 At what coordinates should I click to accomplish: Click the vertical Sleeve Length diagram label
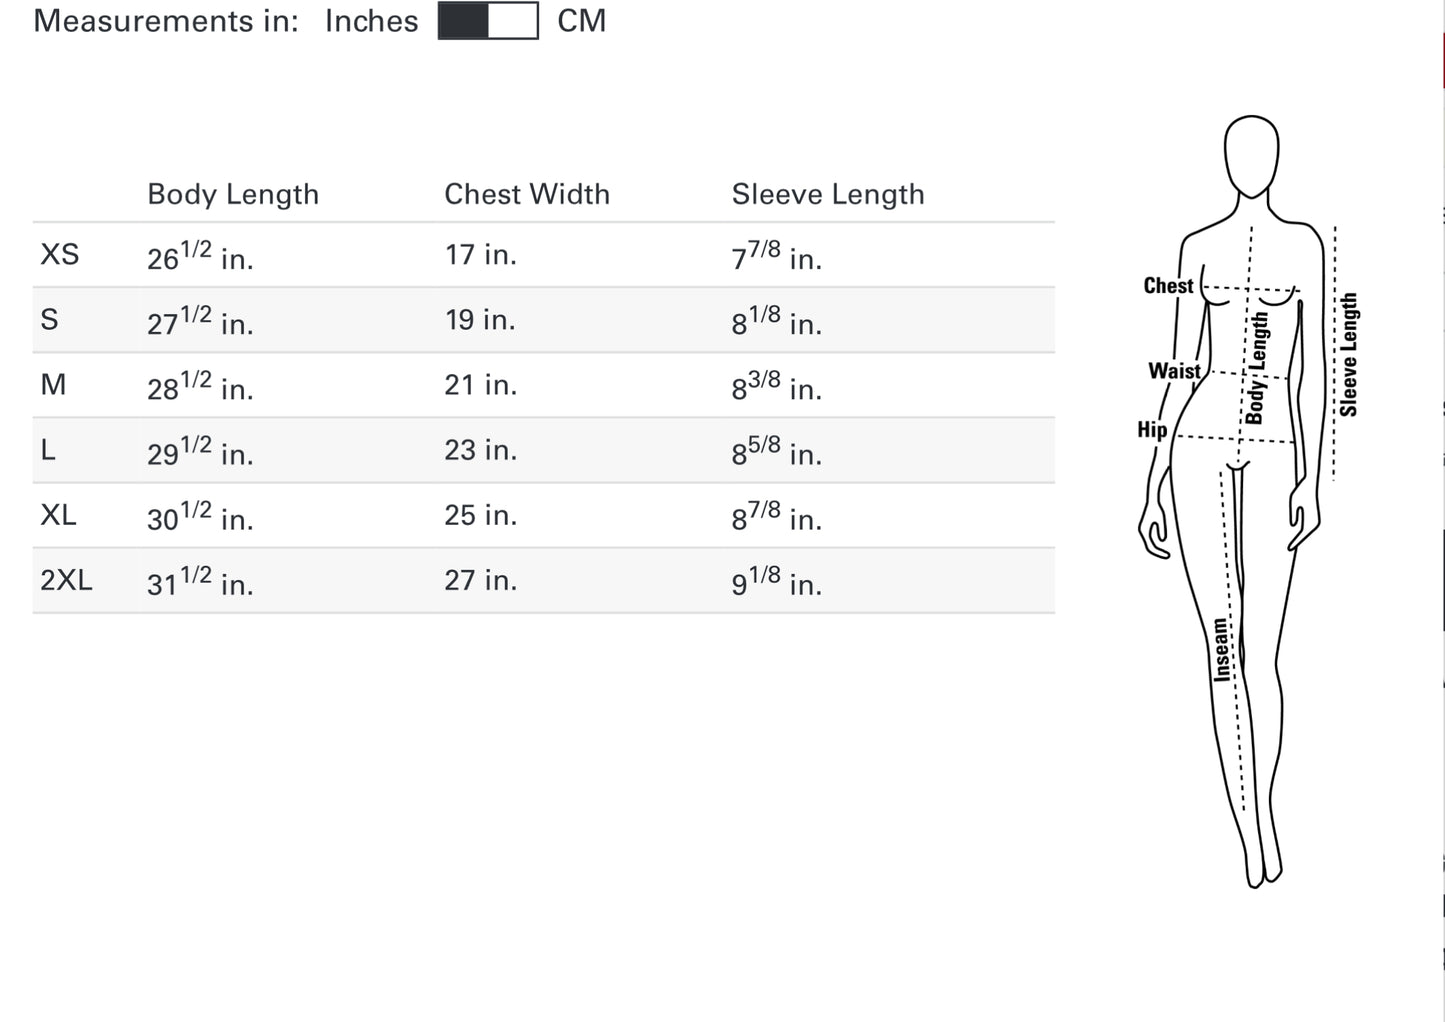click(1349, 354)
